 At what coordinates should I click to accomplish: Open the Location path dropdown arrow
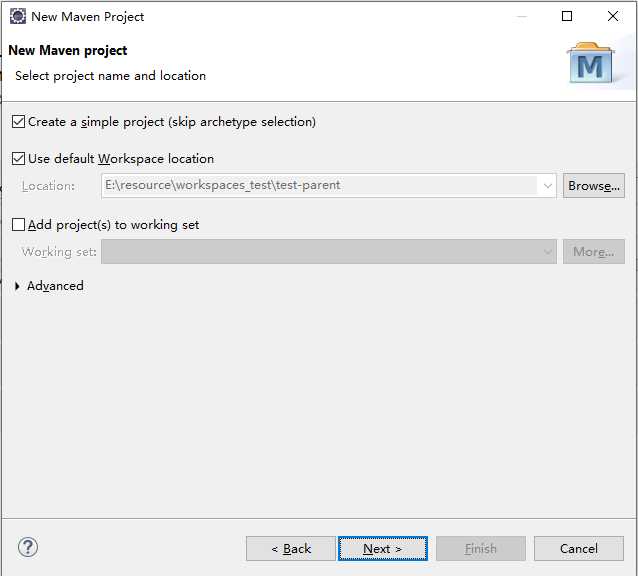pyautogui.click(x=547, y=186)
